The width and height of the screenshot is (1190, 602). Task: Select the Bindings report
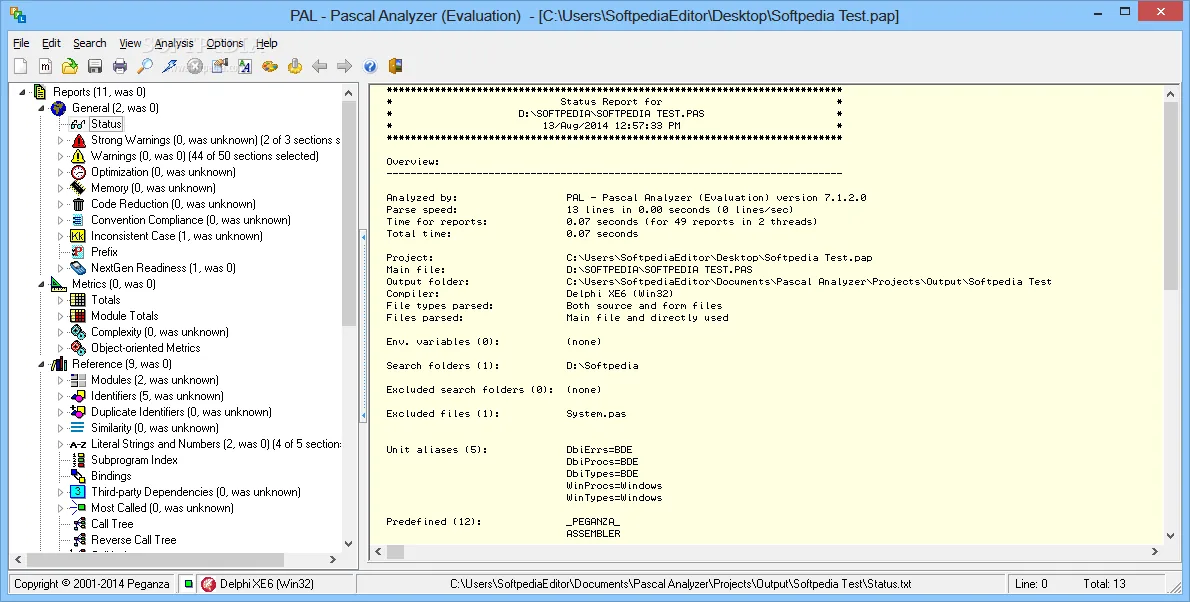tap(111, 476)
